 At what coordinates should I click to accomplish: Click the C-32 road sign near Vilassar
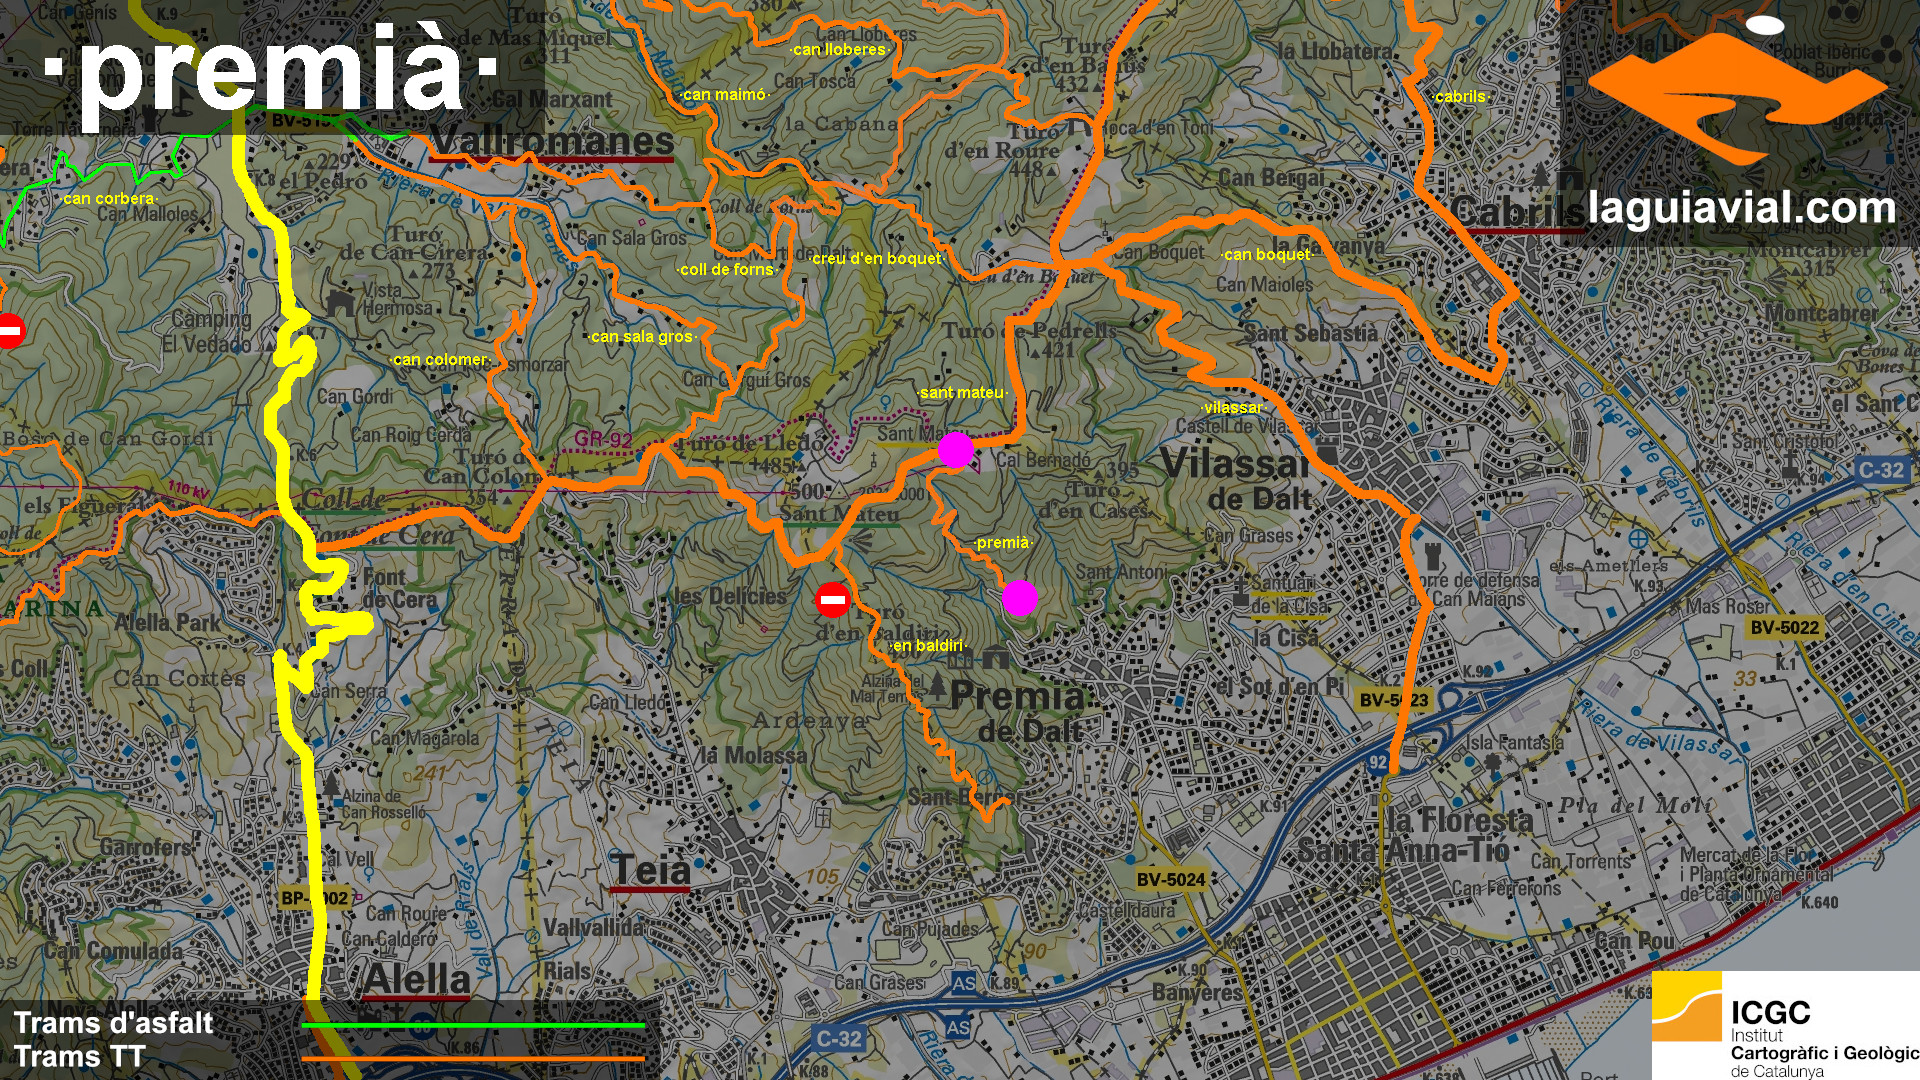click(1881, 470)
